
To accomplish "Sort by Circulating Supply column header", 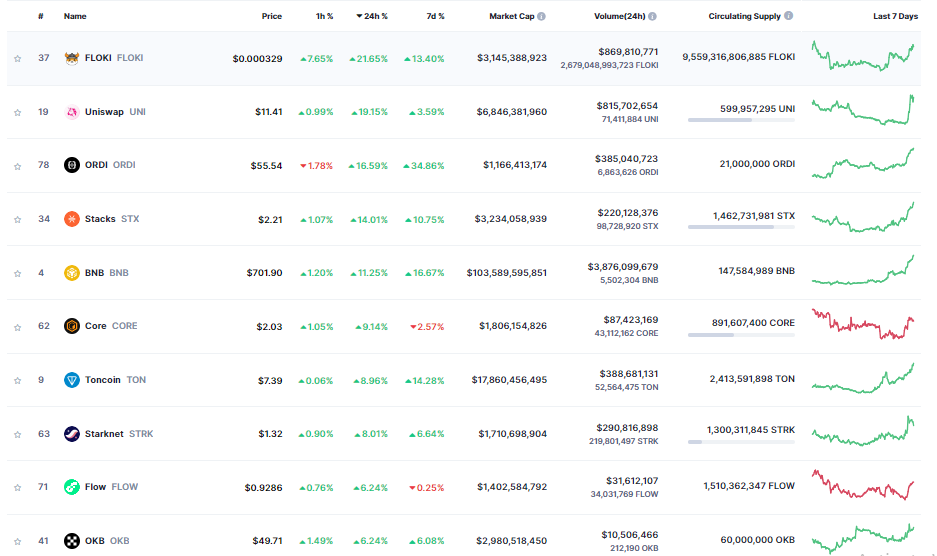I will tap(745, 16).
